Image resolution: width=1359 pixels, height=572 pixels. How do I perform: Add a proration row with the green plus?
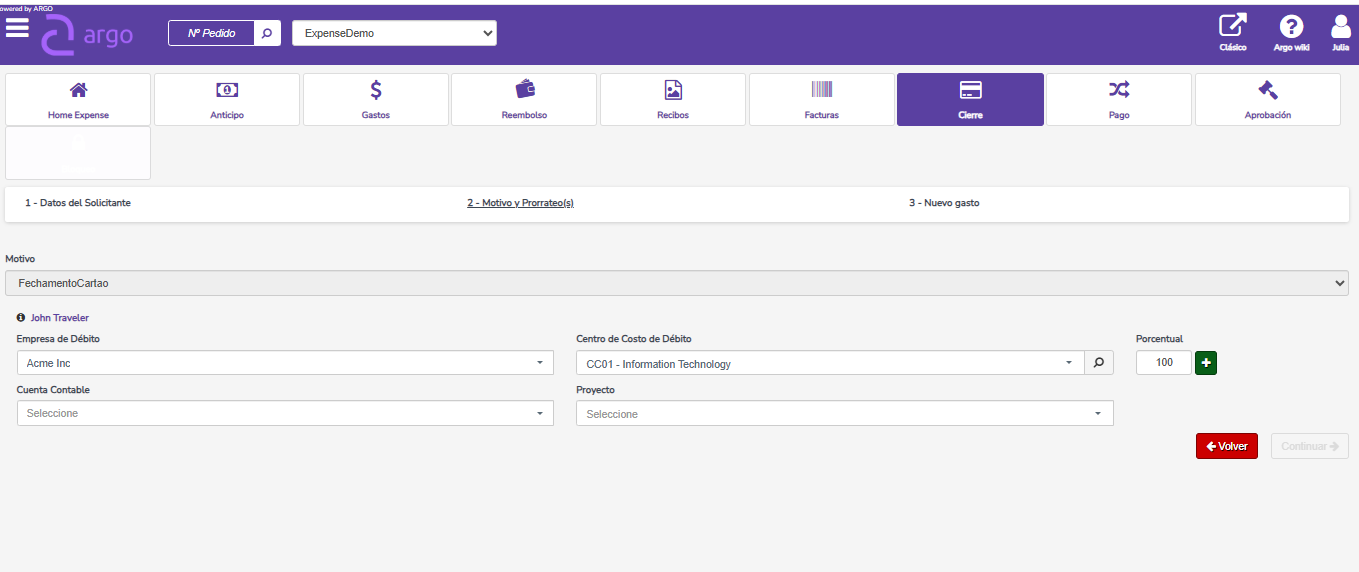(1206, 363)
